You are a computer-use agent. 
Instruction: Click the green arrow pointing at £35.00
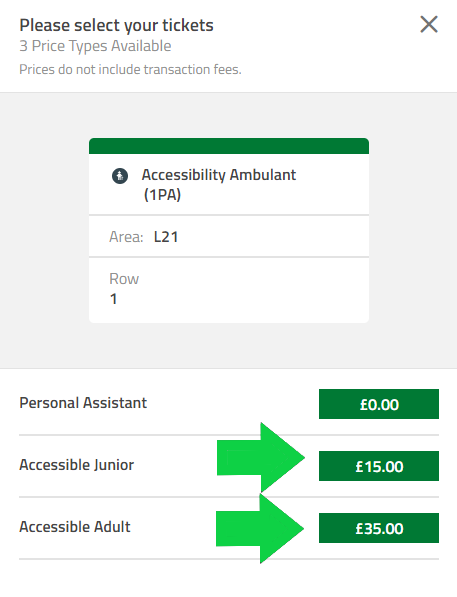pyautogui.click(x=260, y=528)
